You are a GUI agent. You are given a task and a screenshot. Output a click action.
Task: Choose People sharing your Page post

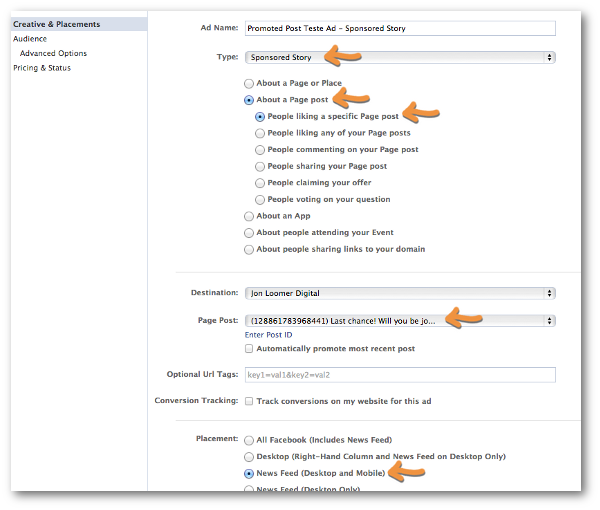(260, 166)
